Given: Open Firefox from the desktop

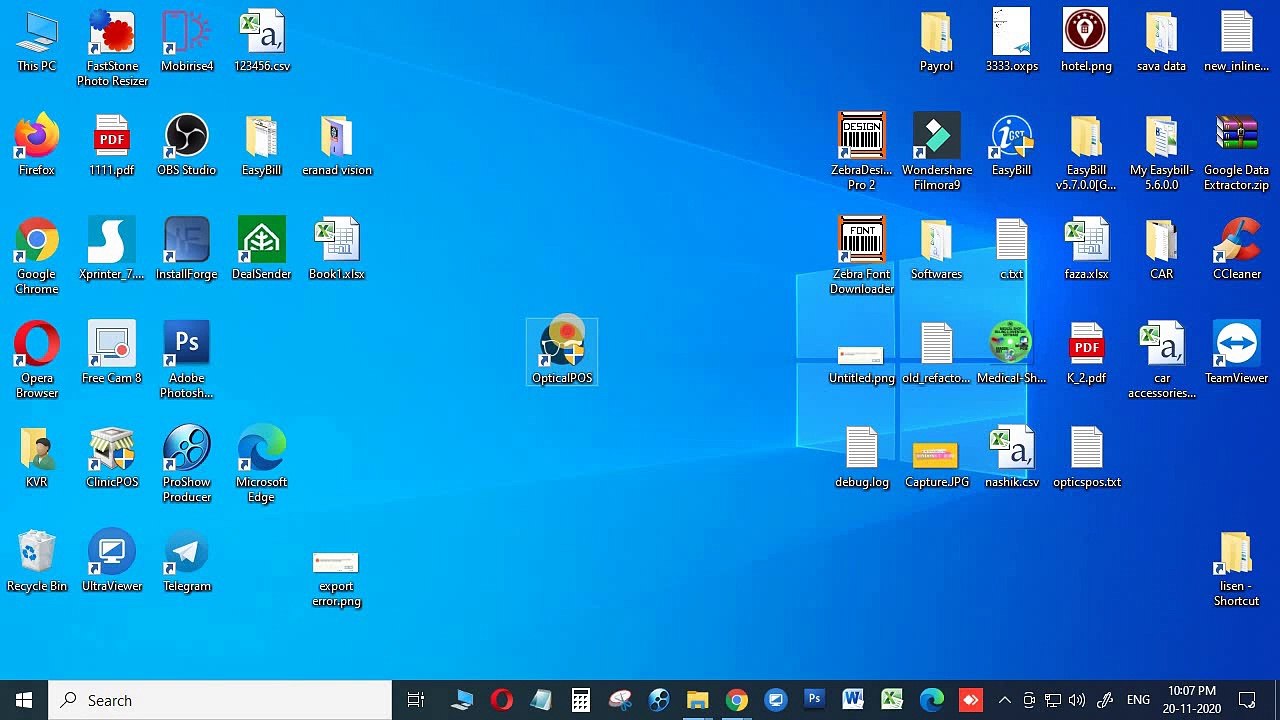Looking at the screenshot, I should pos(37,145).
